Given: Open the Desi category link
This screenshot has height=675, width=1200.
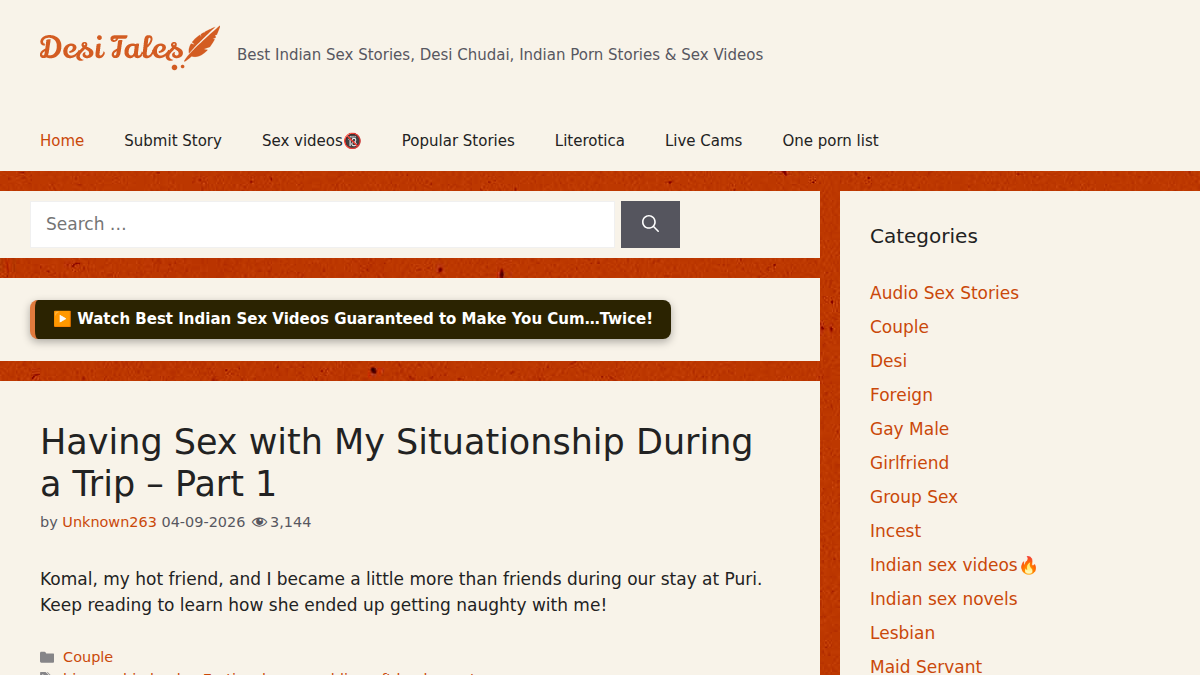Looking at the screenshot, I should (x=888, y=361).
